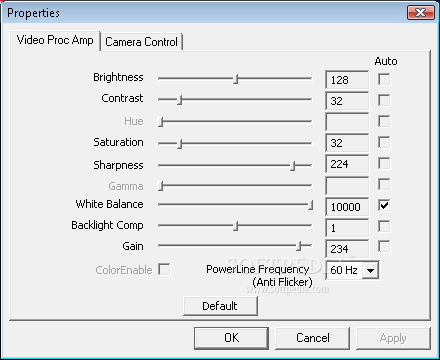Select the Contrast slider thumb
Viewport: 440px width, 360px height.
180,100
